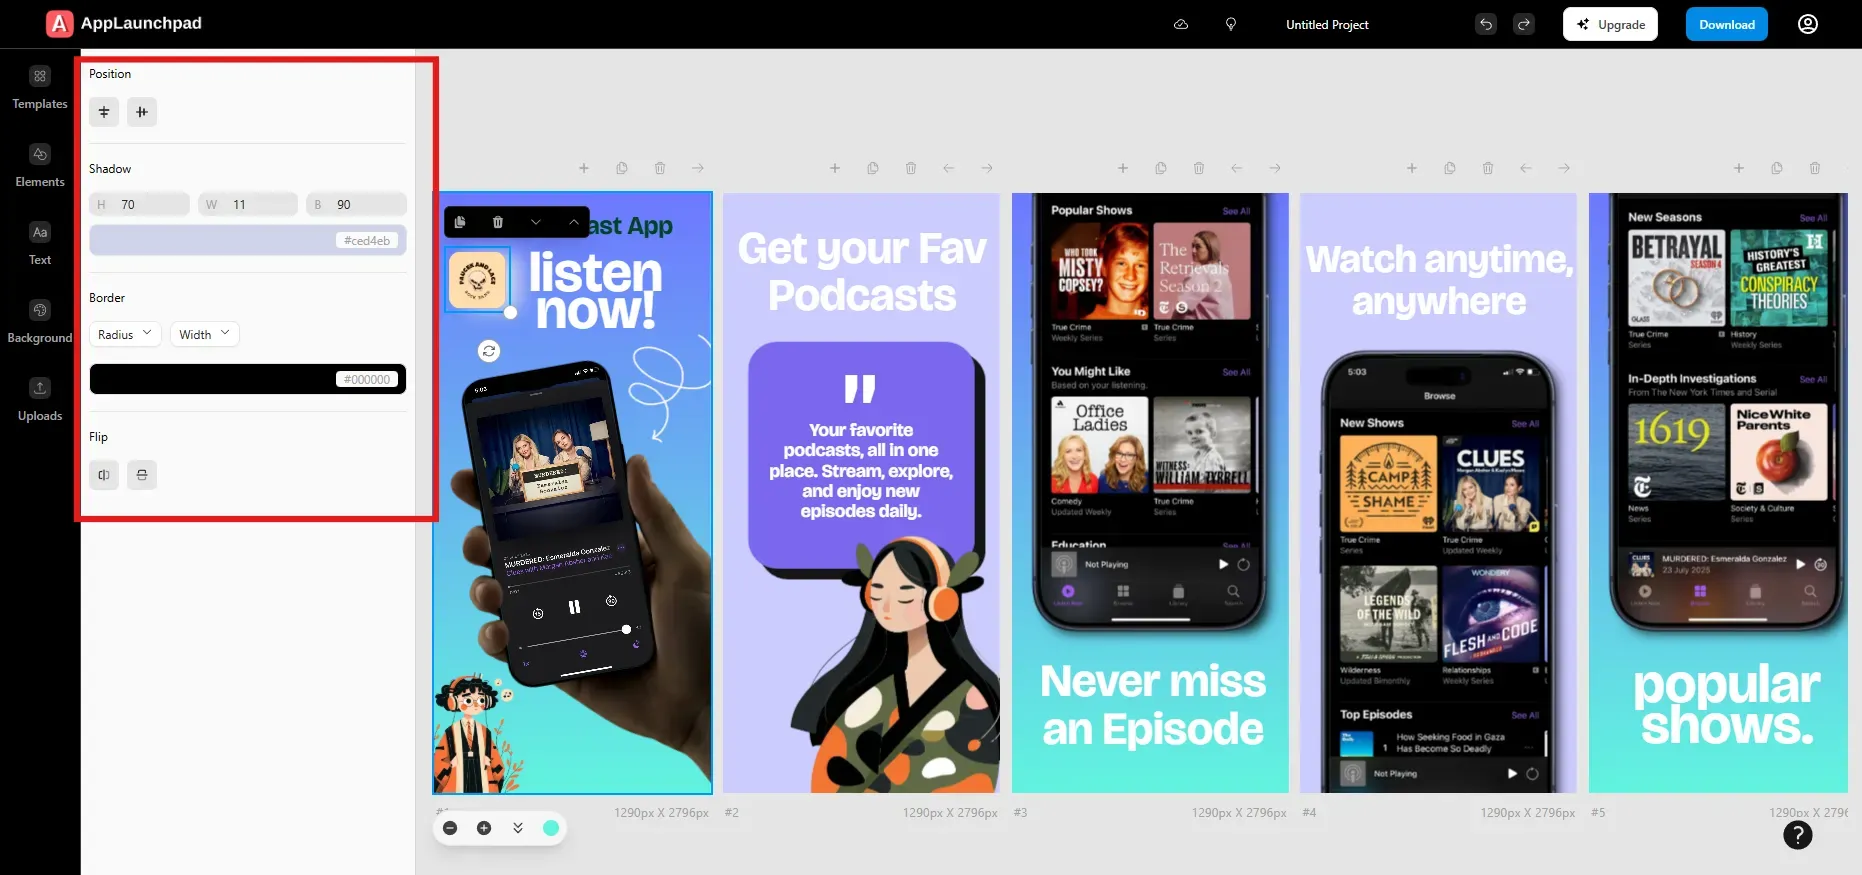Click the shadow W value field

tap(248, 204)
